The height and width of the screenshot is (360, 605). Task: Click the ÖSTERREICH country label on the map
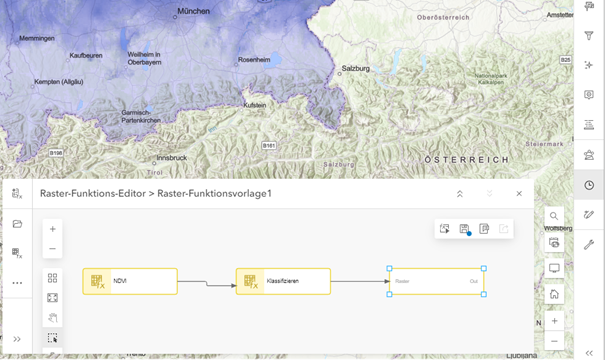(467, 160)
